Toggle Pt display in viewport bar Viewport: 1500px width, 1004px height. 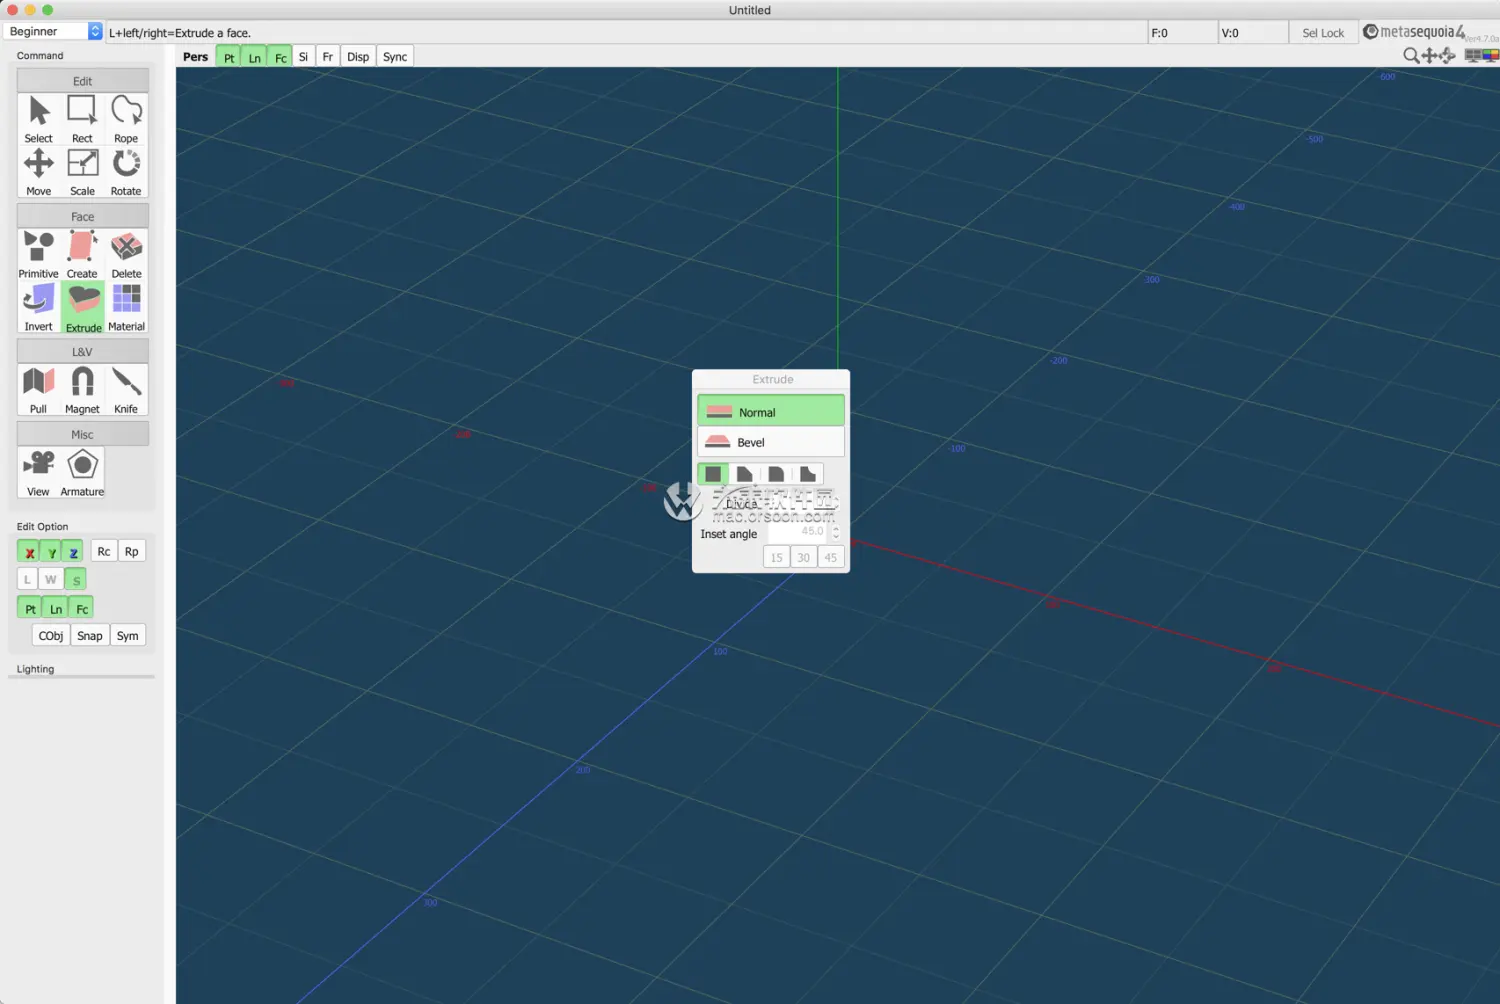(229, 57)
